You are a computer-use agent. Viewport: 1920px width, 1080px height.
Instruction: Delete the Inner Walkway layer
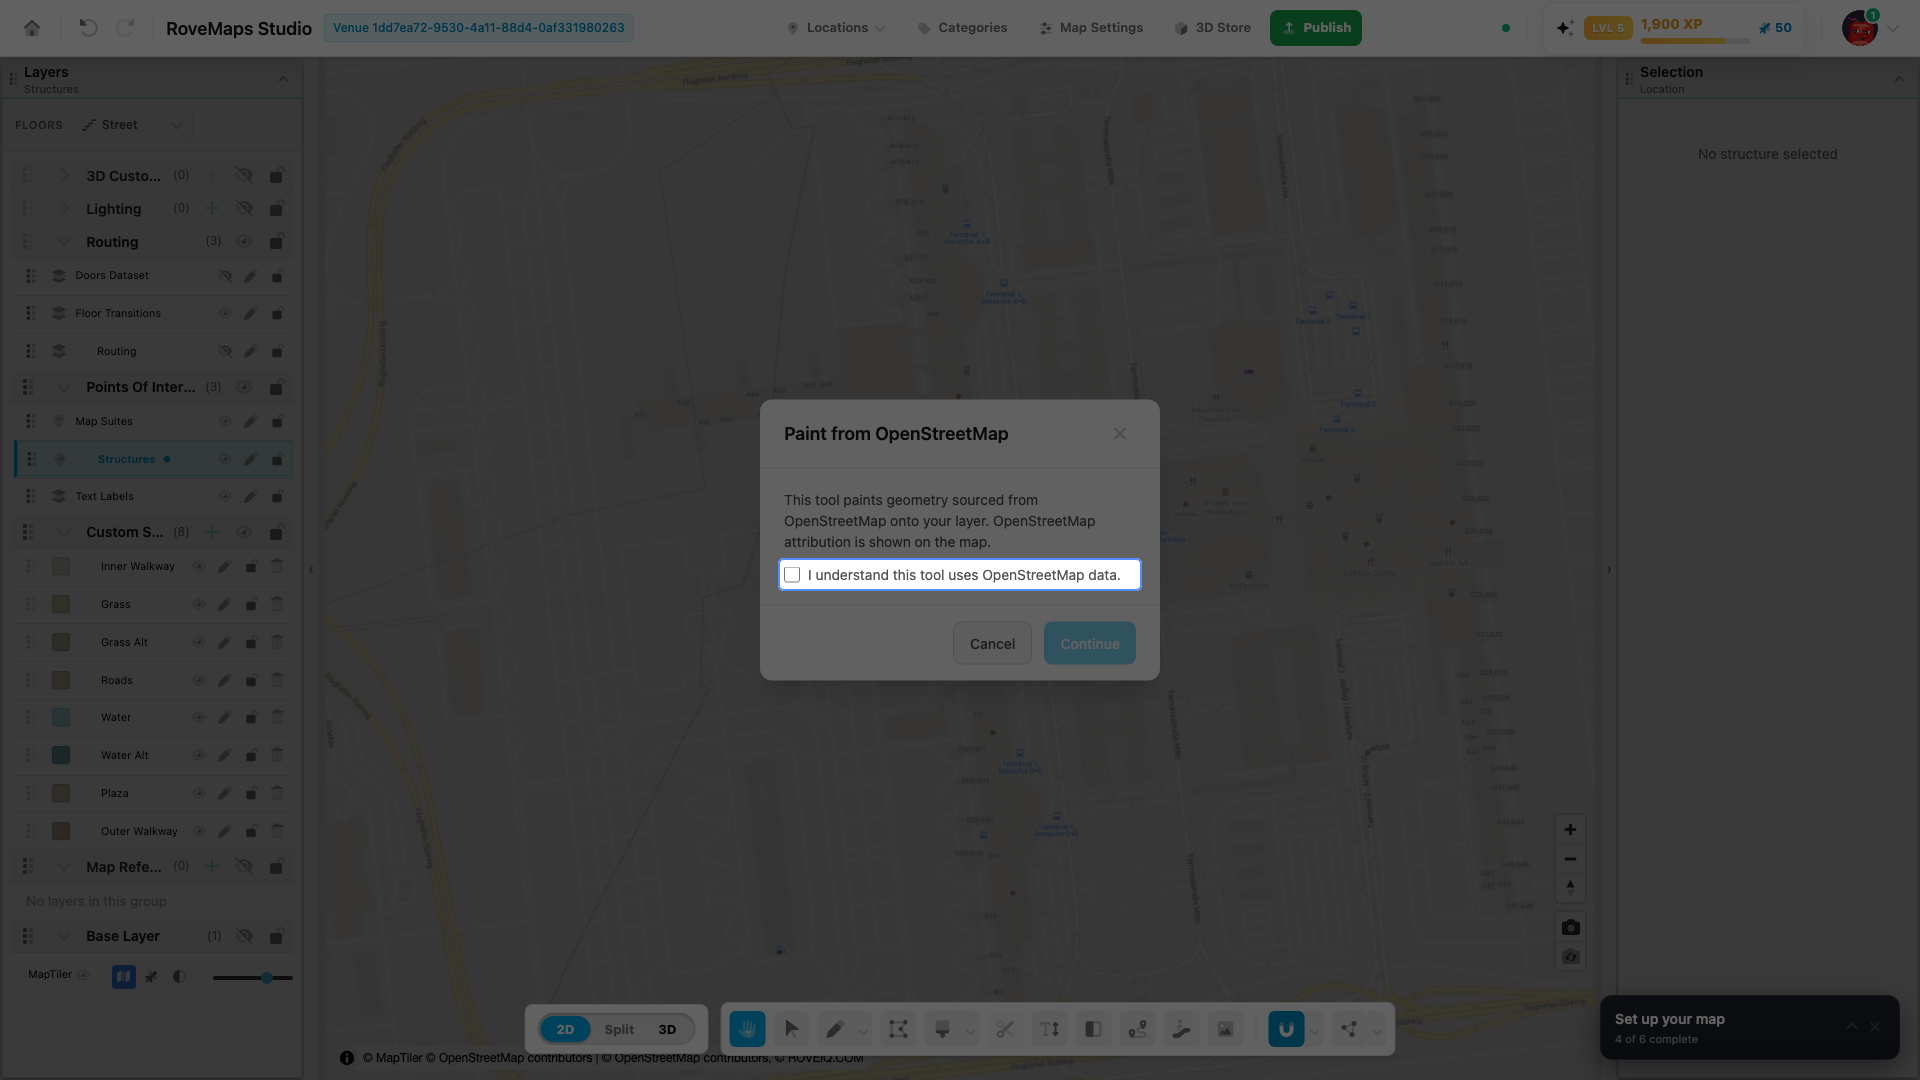tap(277, 566)
